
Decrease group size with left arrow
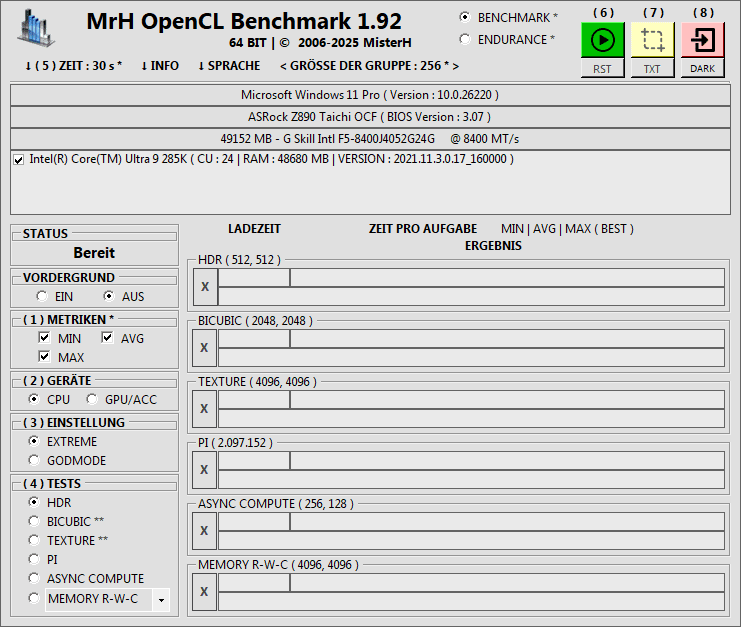[x=283, y=66]
